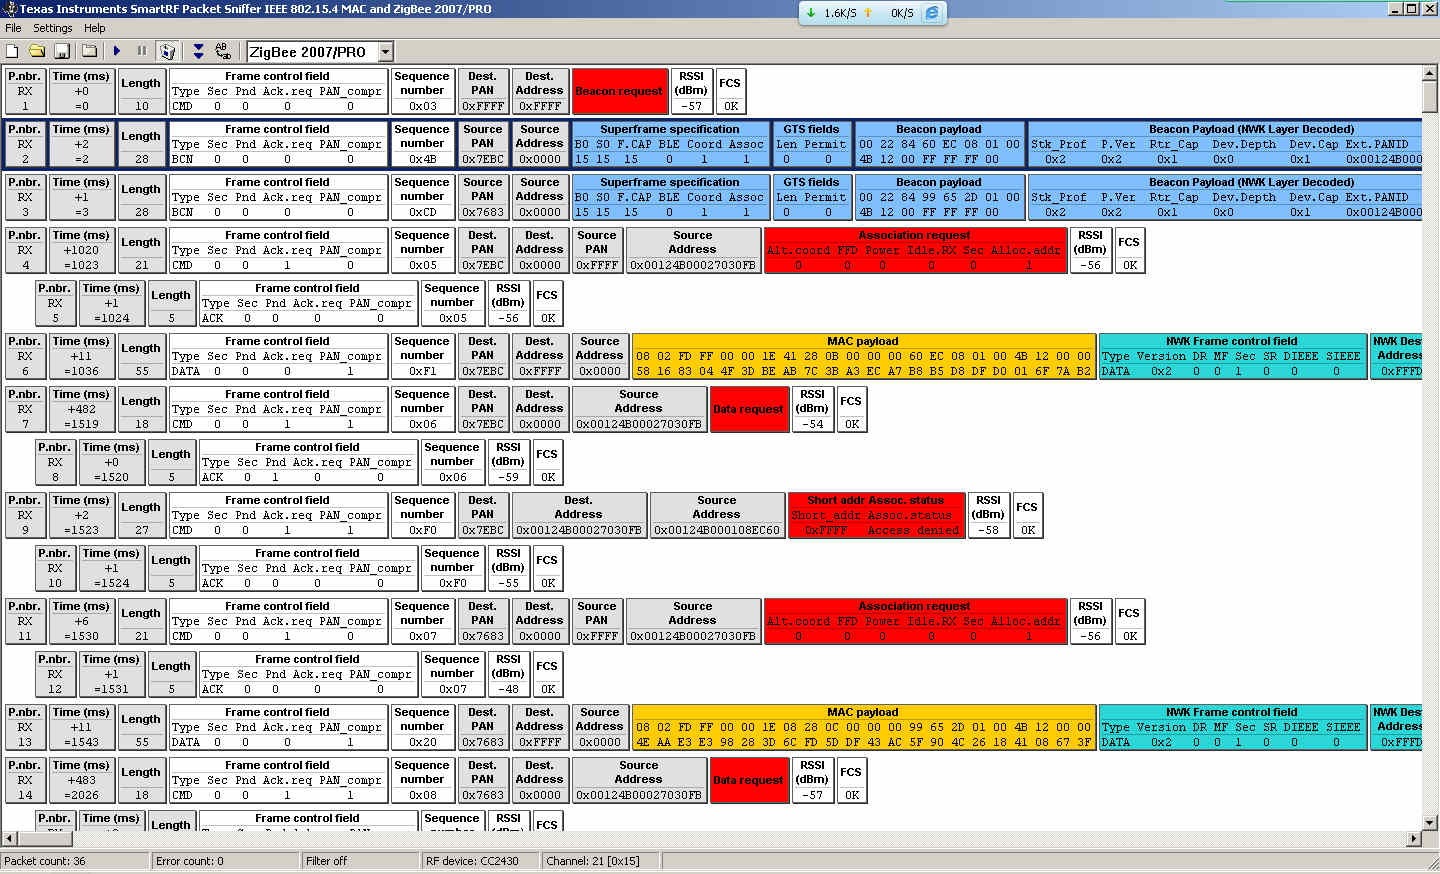Open the Help menu
Screen dimensions: 1440x874
pos(95,28)
